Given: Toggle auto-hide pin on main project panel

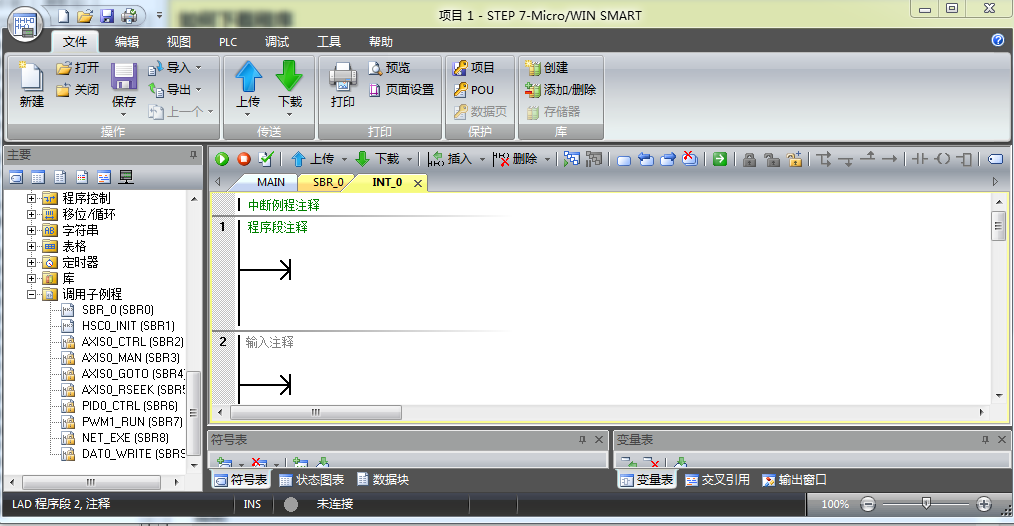Looking at the screenshot, I should click(x=194, y=155).
